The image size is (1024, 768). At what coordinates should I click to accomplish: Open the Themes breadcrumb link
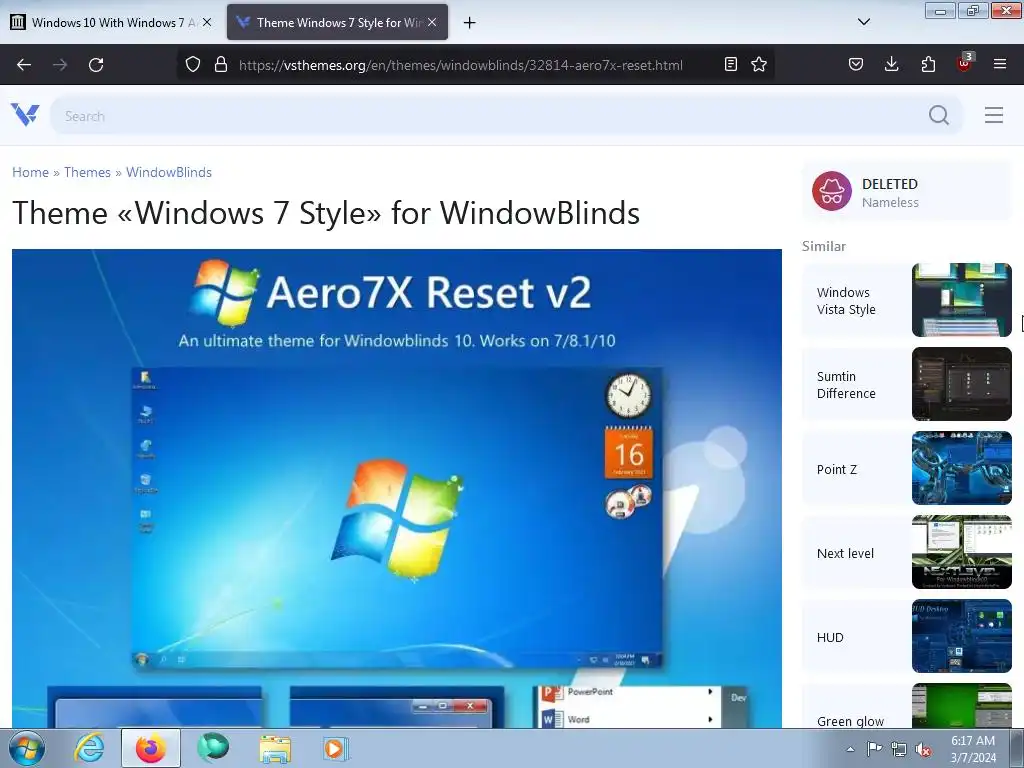pos(88,172)
